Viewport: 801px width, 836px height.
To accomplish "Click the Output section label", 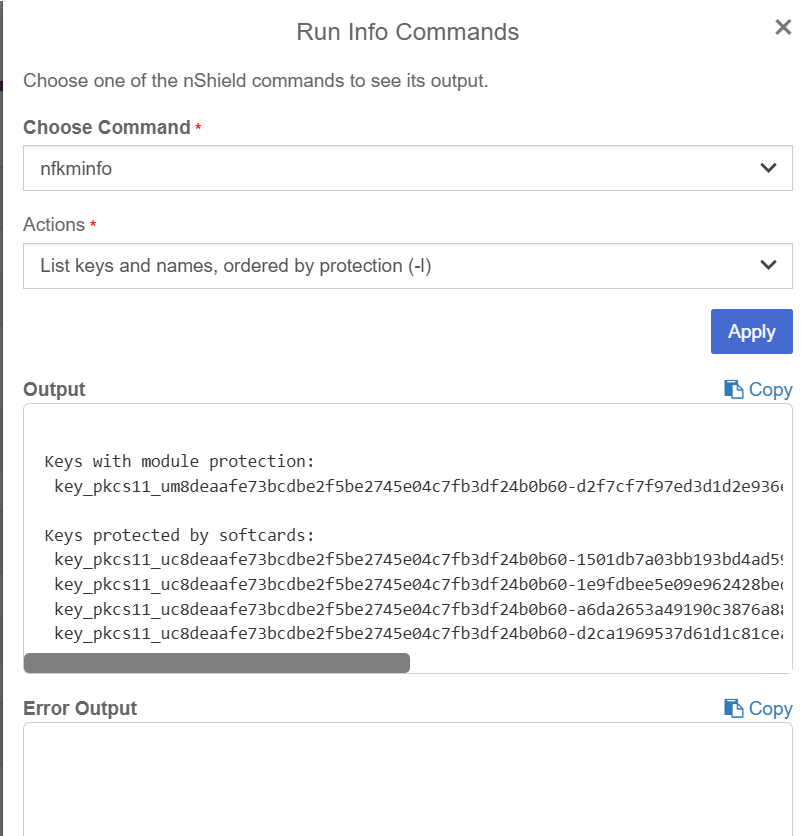I will 53,389.
